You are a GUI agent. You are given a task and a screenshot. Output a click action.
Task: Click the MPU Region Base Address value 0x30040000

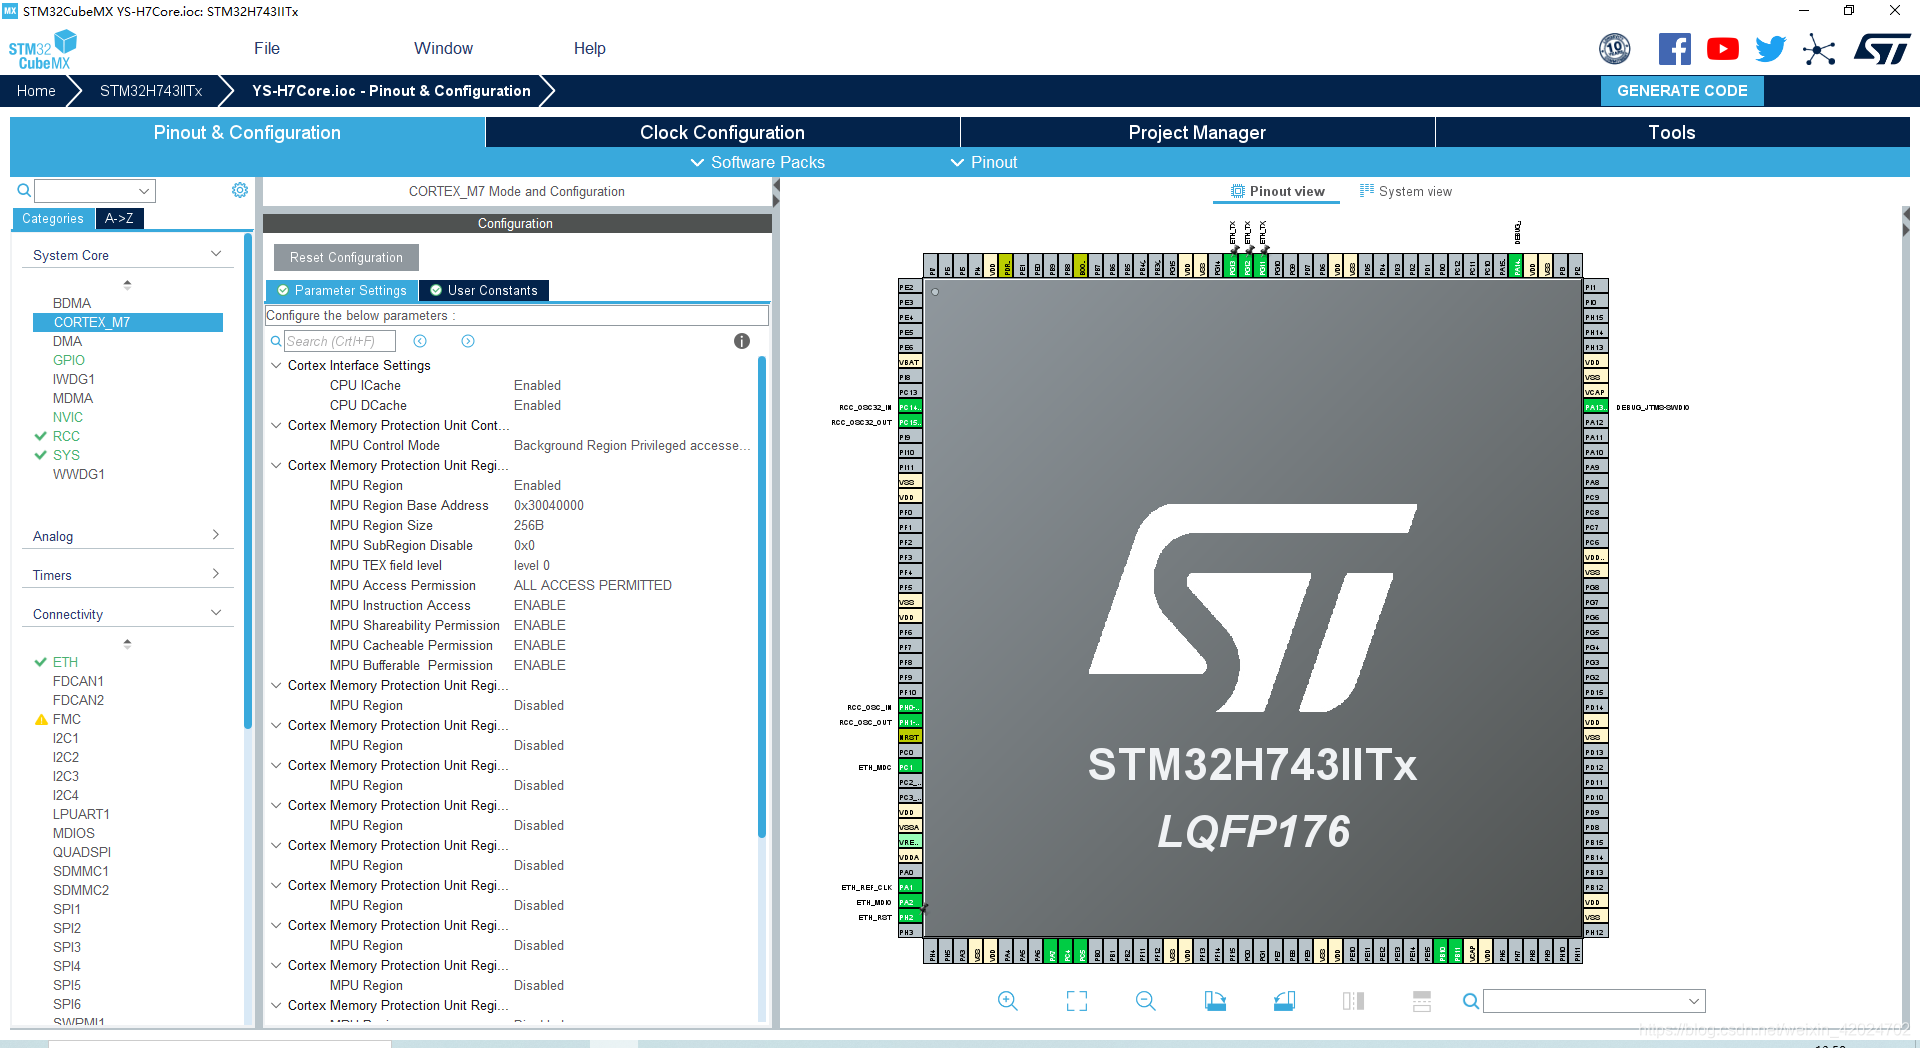549,505
